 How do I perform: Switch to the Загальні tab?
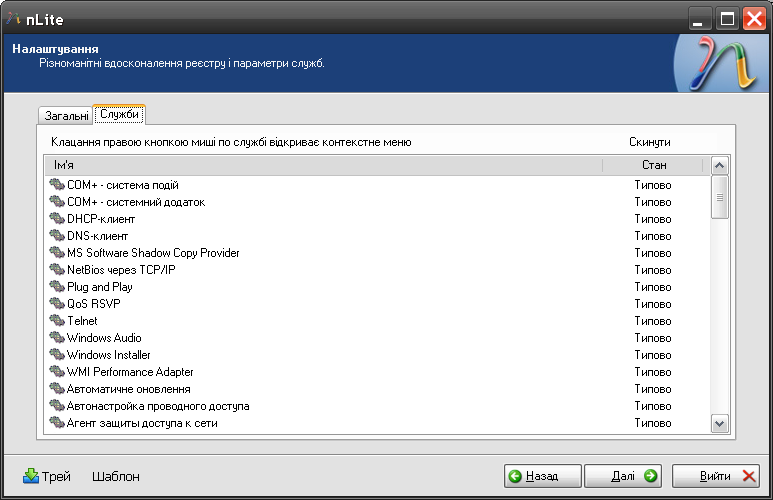coord(66,116)
